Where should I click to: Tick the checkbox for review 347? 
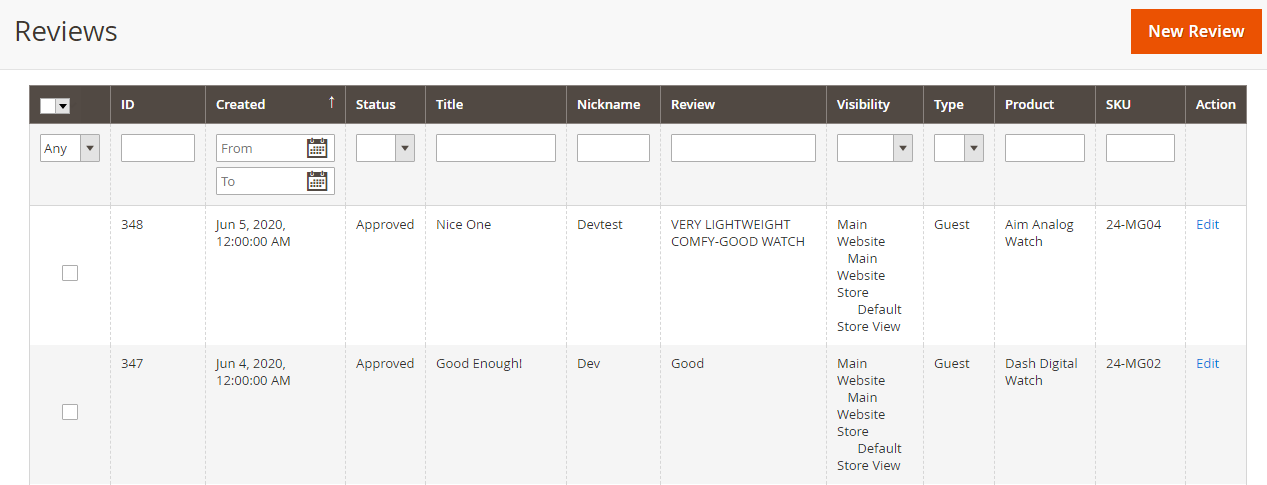(x=70, y=412)
